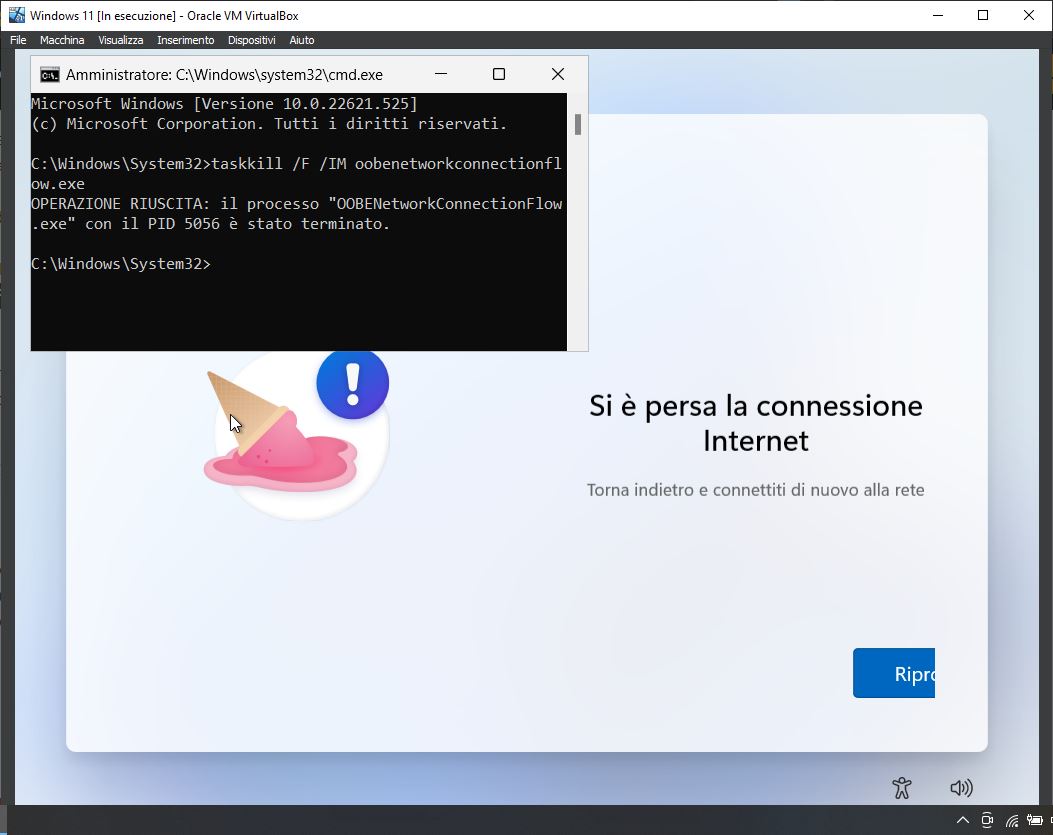Image resolution: width=1053 pixels, height=835 pixels.
Task: Open the Visualizza menu
Action: tap(121, 40)
